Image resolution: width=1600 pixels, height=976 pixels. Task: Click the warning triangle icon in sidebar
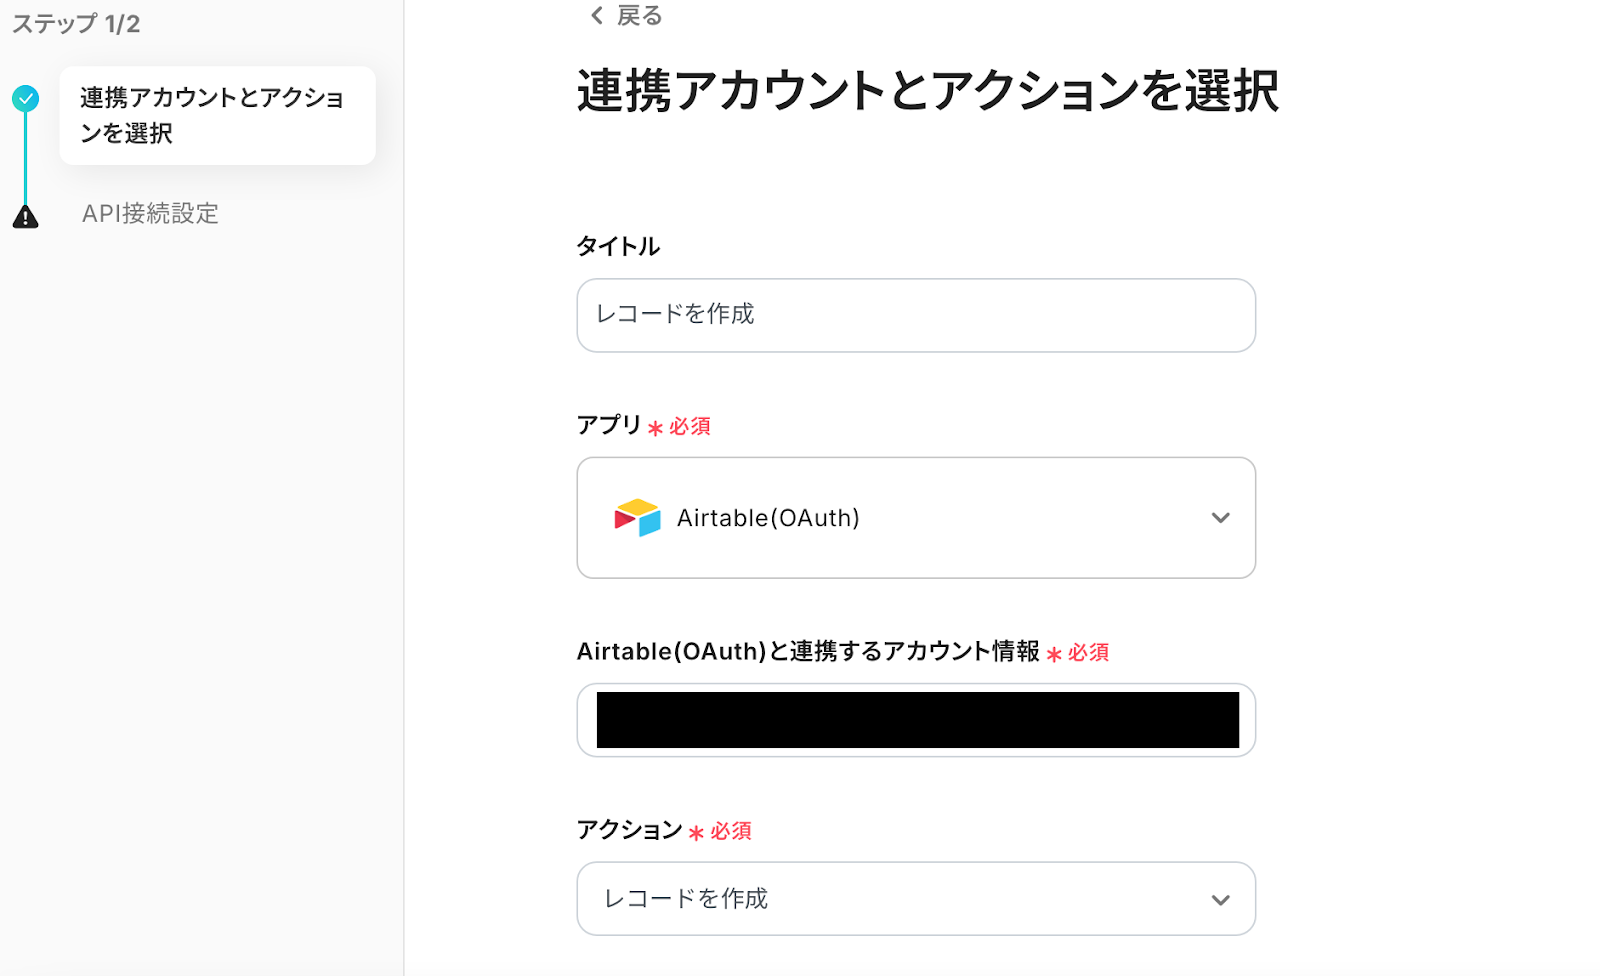(x=26, y=216)
